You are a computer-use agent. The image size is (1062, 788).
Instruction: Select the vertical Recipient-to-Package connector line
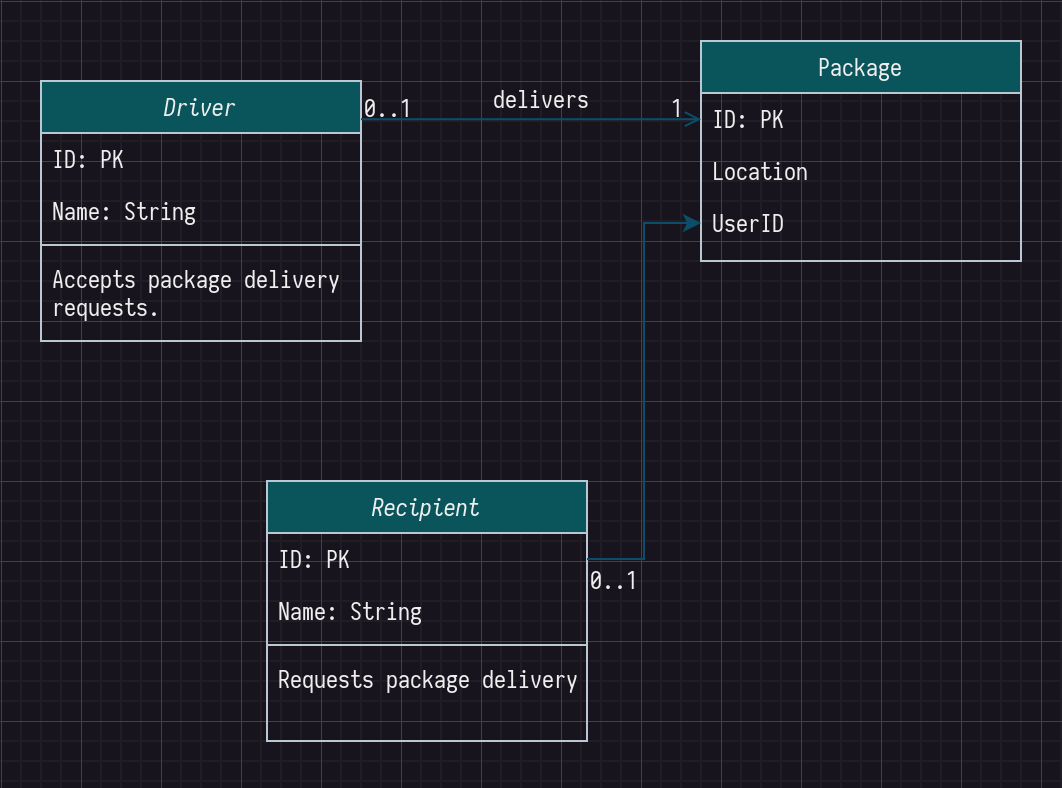643,391
